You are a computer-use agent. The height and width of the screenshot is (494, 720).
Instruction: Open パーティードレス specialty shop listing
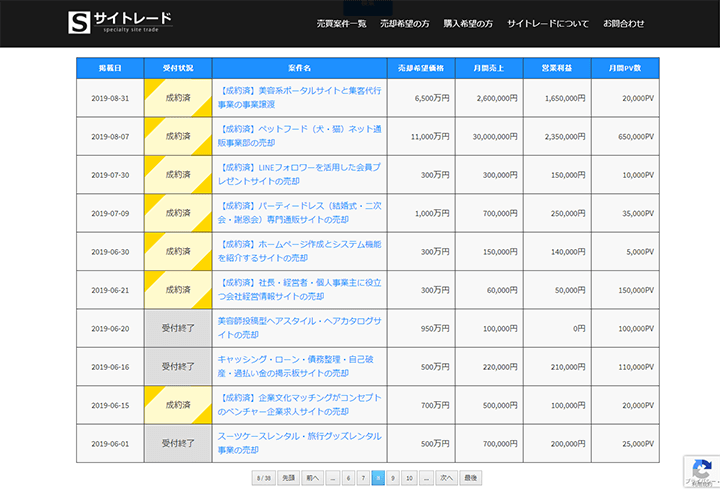[299, 213]
